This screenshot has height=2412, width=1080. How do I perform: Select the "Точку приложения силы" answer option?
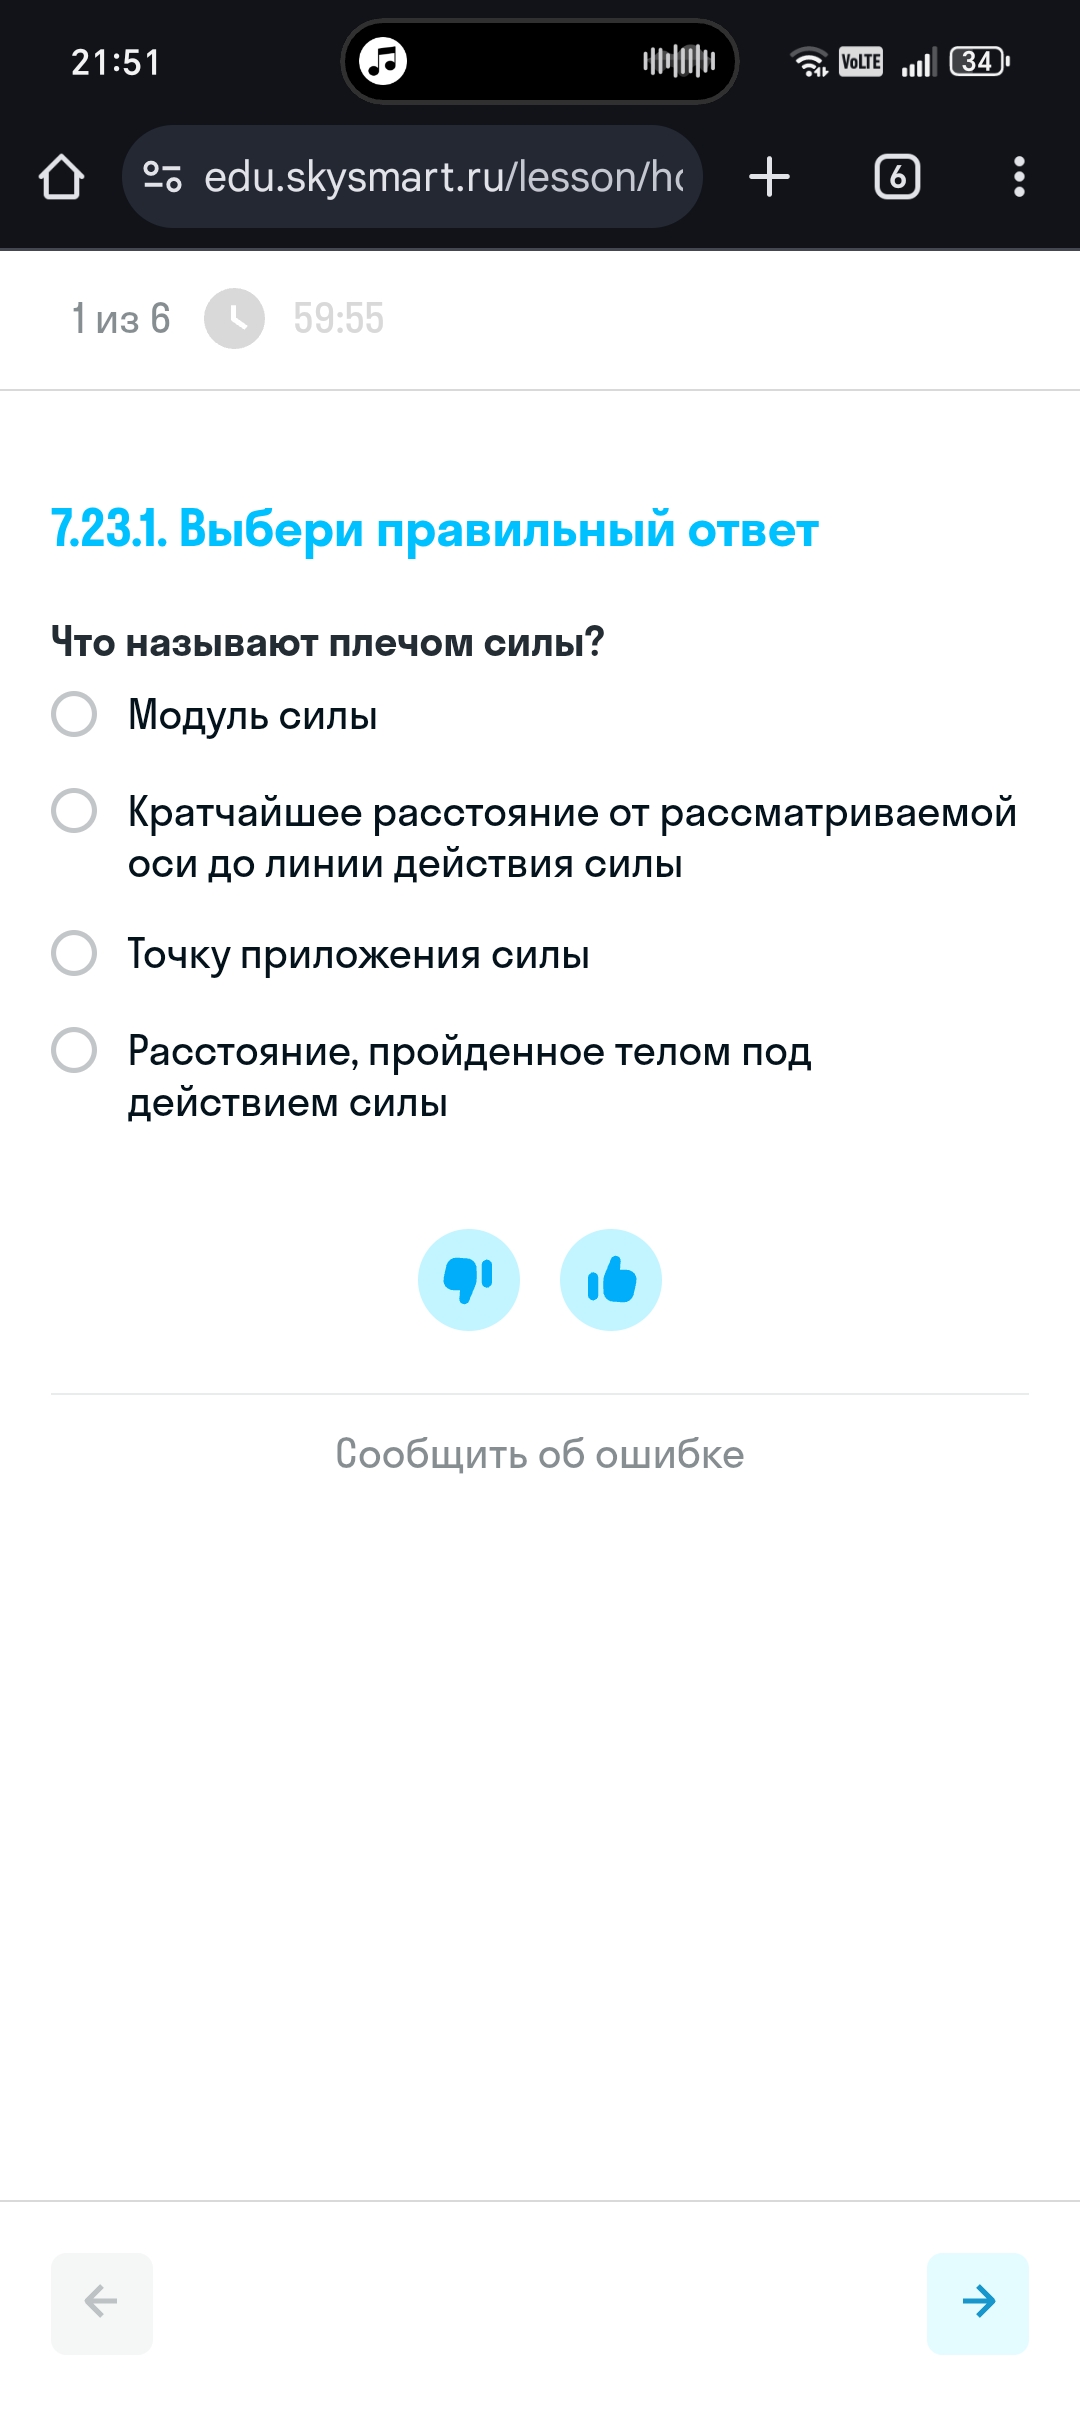(321, 954)
